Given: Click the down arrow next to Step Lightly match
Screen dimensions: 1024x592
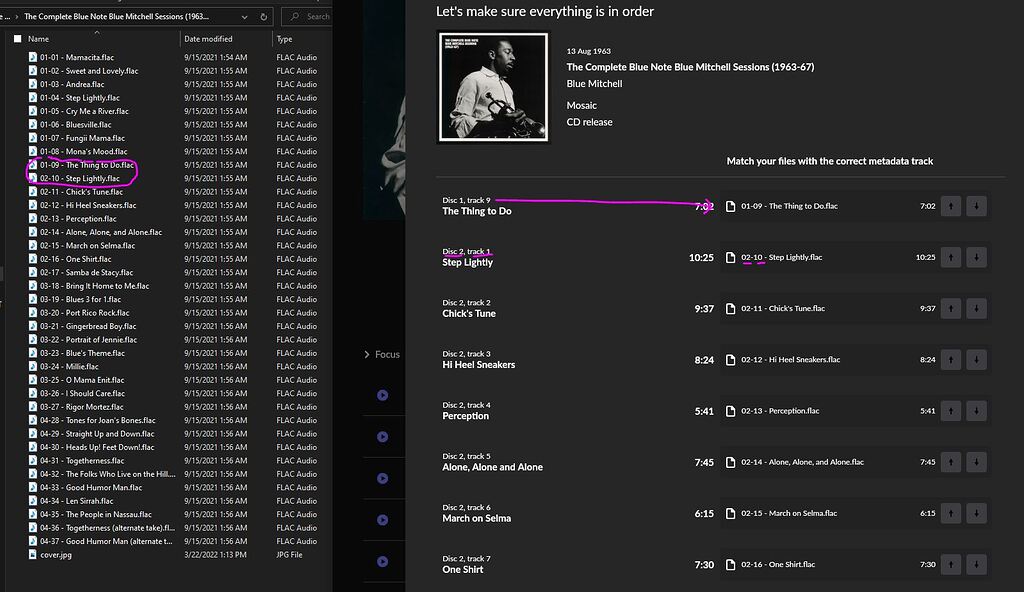Looking at the screenshot, I should [x=977, y=257].
